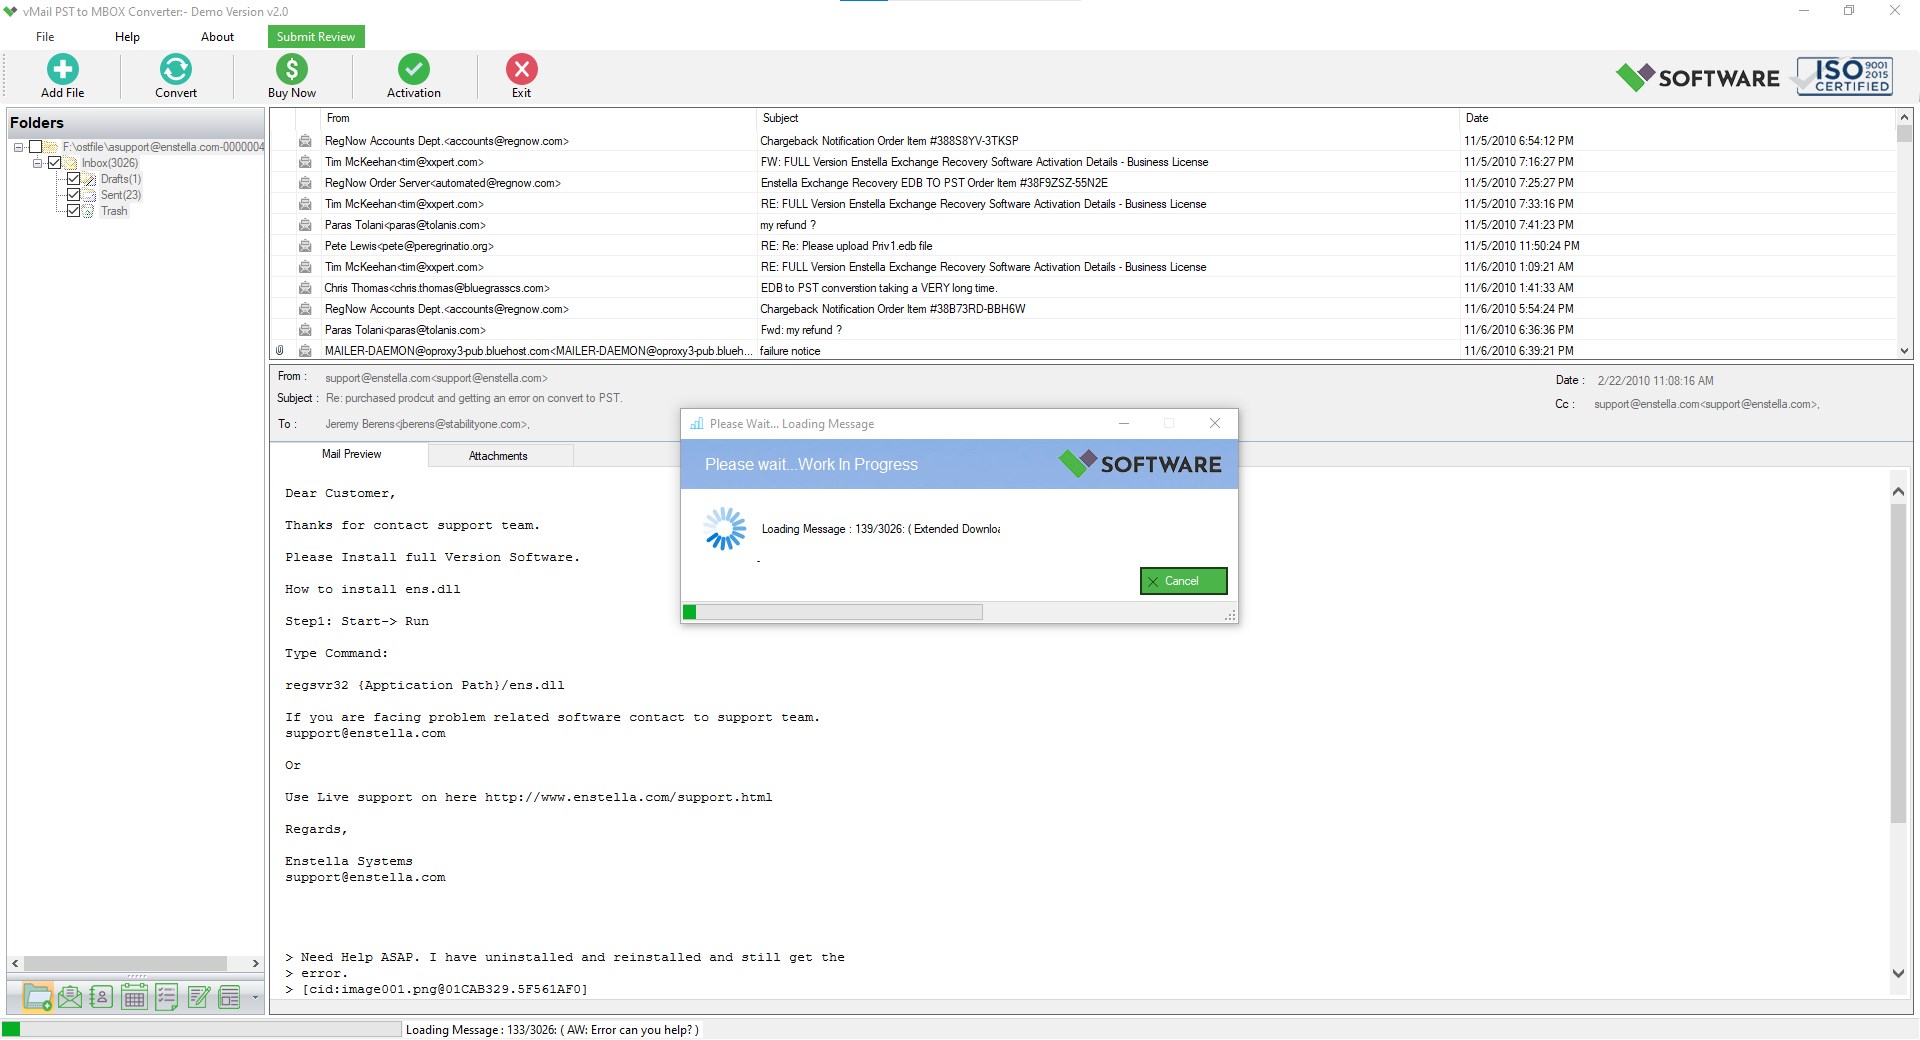Click the Software logo in the loading dialog
This screenshot has width=1920, height=1040.
coord(1140,464)
